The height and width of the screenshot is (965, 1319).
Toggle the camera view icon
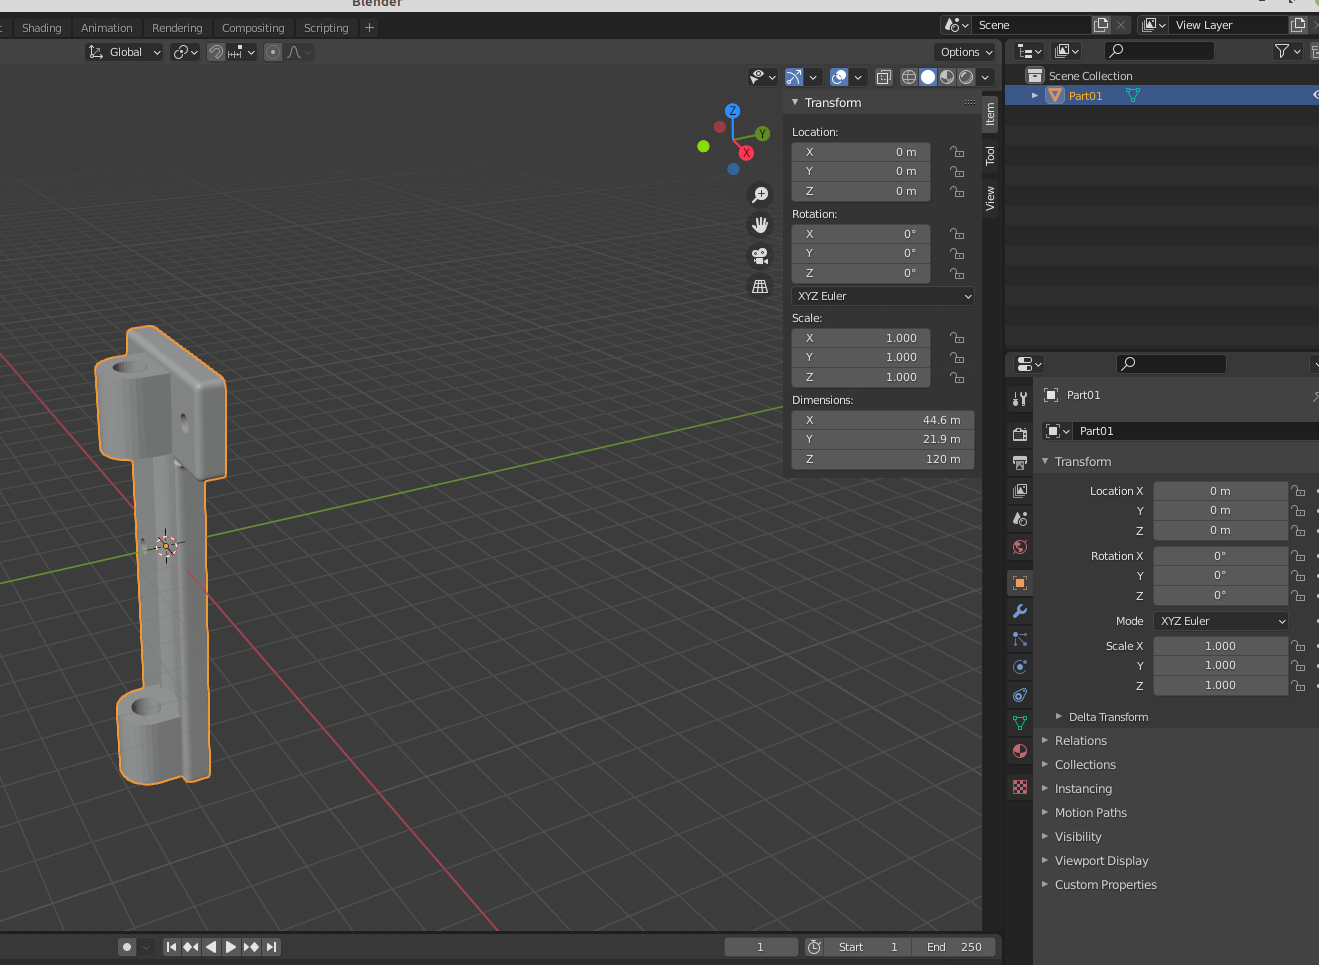tap(760, 256)
